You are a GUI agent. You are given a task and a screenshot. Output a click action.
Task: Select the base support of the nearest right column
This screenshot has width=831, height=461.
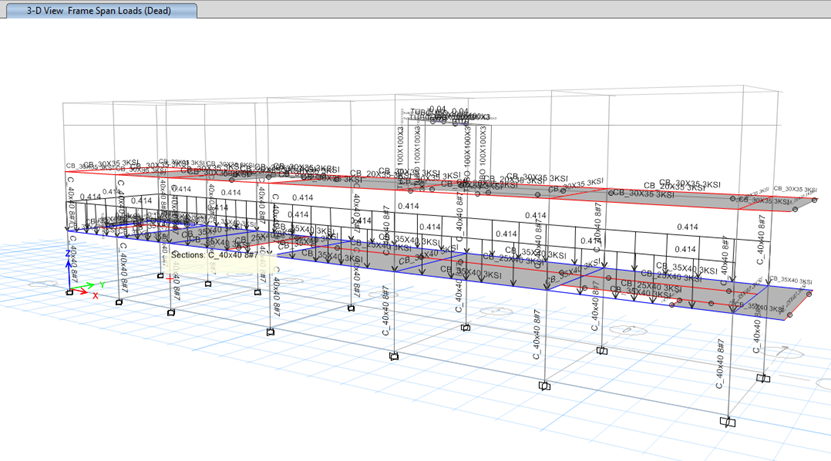[729, 422]
